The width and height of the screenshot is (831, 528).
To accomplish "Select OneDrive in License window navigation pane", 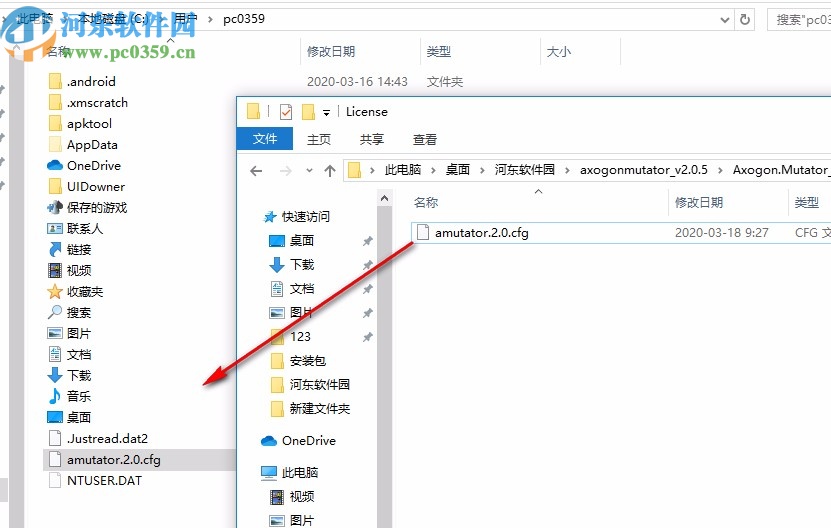I will point(308,441).
